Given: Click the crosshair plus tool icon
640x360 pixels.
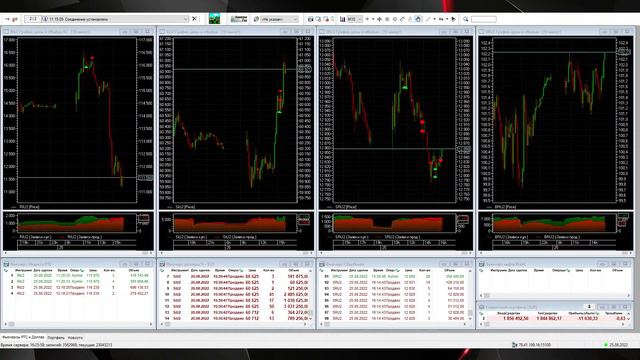Looking at the screenshot, I should click(x=367, y=19).
